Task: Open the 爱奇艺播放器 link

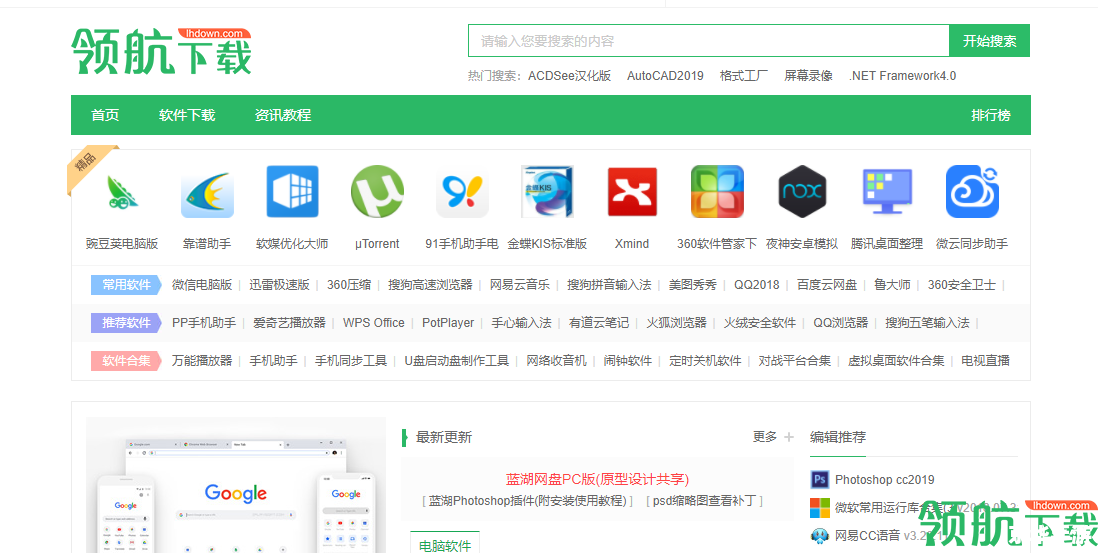Action: tap(289, 323)
